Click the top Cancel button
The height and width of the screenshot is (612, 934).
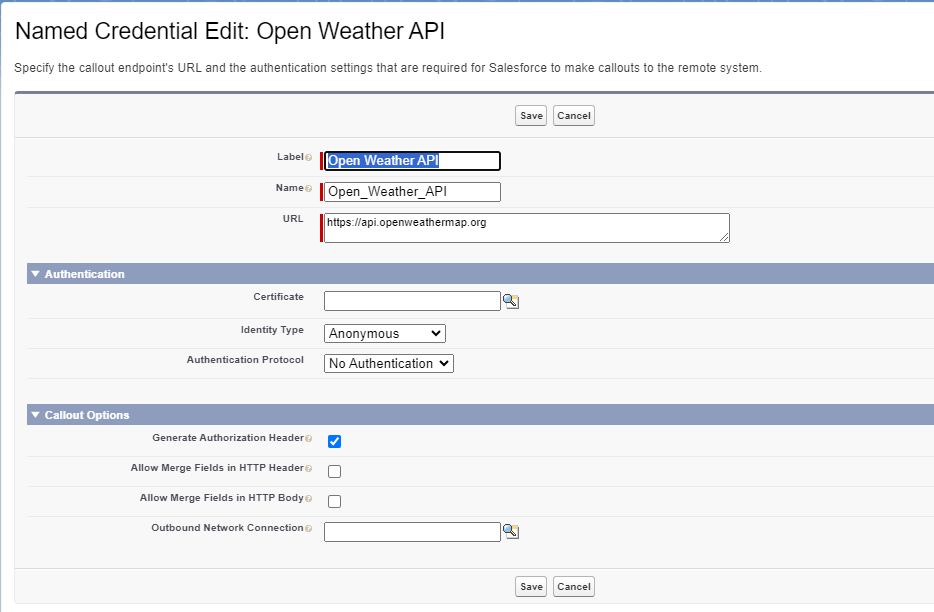(x=574, y=116)
